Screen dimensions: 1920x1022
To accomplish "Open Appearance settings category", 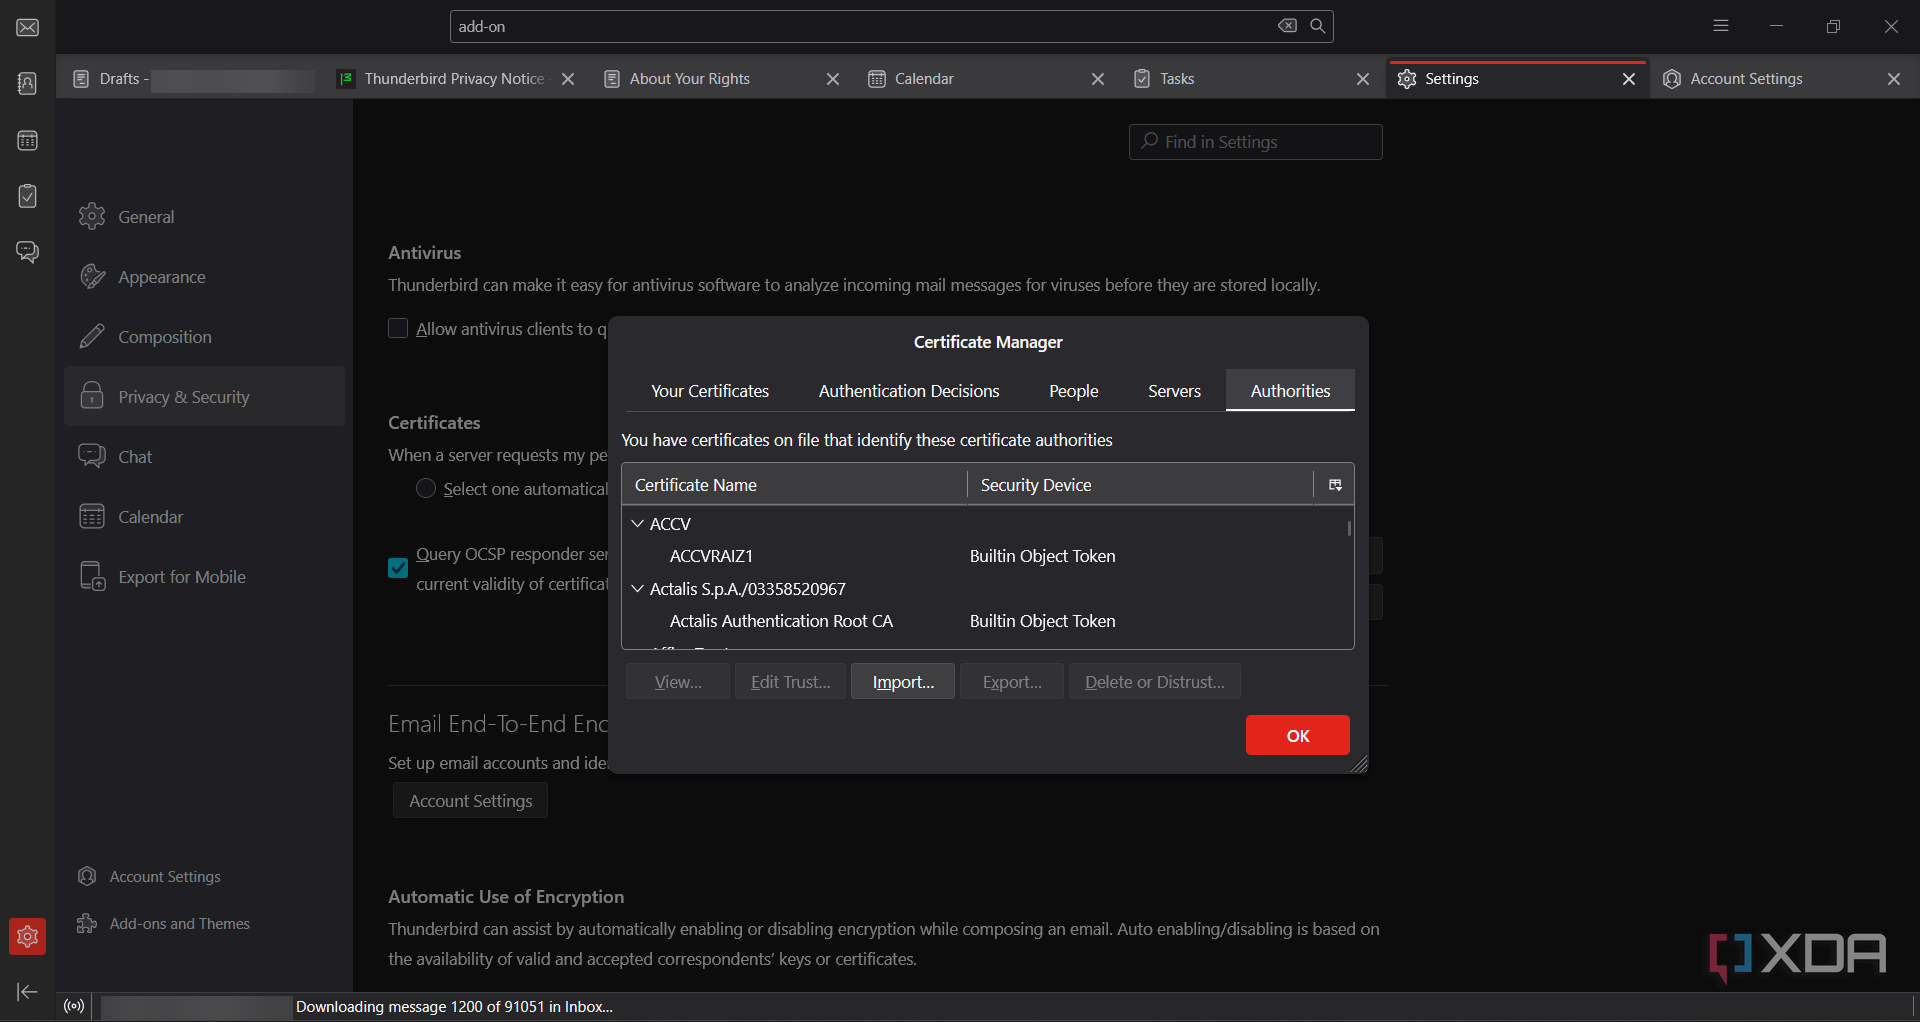I will point(204,277).
